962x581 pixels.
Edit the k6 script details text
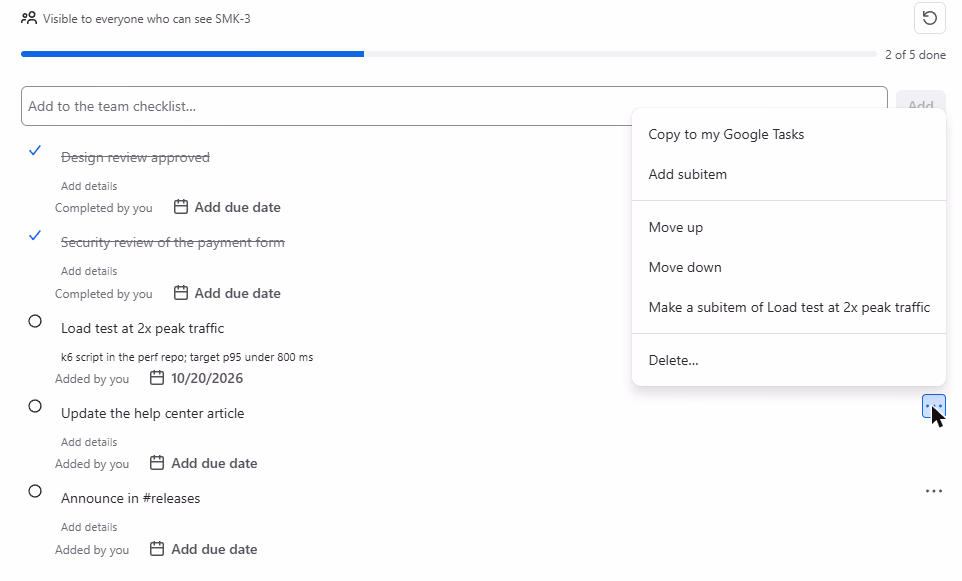pos(187,357)
